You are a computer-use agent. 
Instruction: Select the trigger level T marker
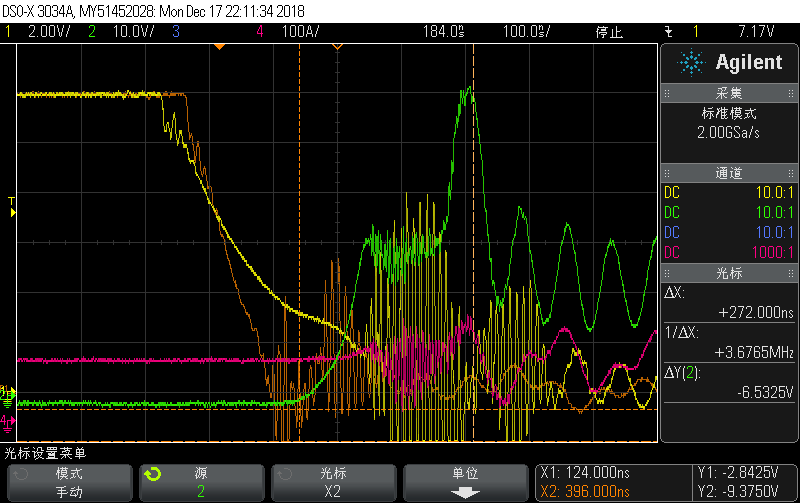12,207
